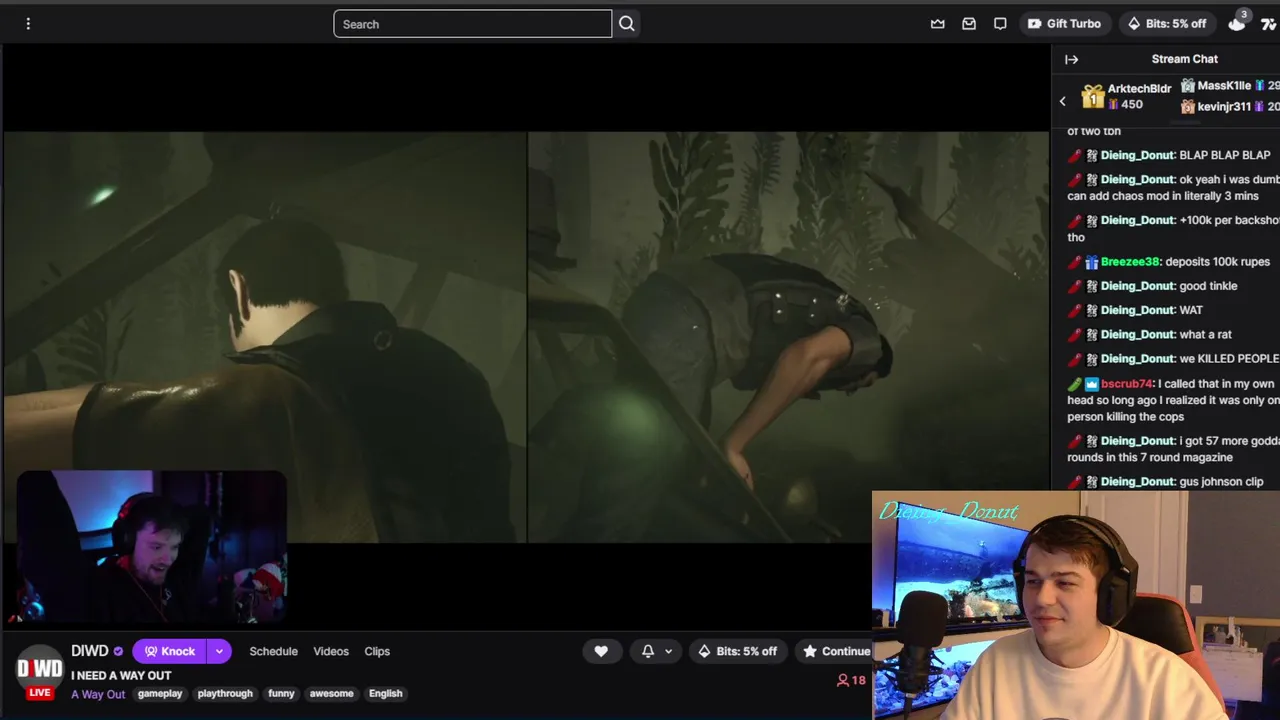
Task: Click the notification bell icon
Action: [648, 651]
